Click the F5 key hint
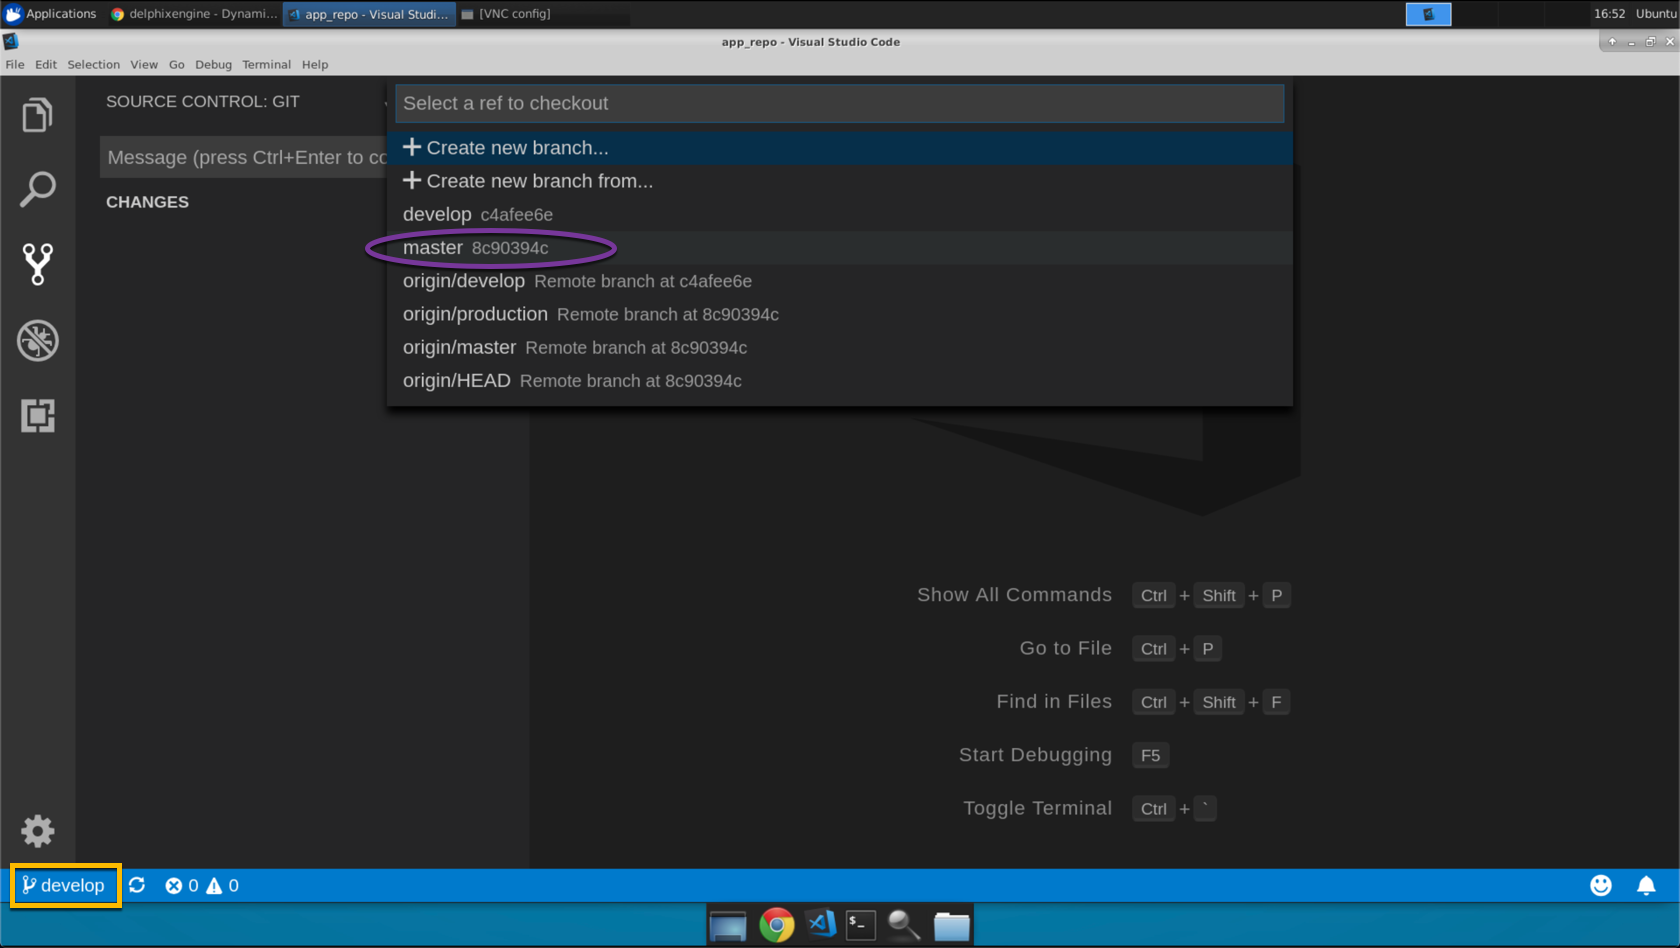This screenshot has height=948, width=1680. pyautogui.click(x=1151, y=755)
